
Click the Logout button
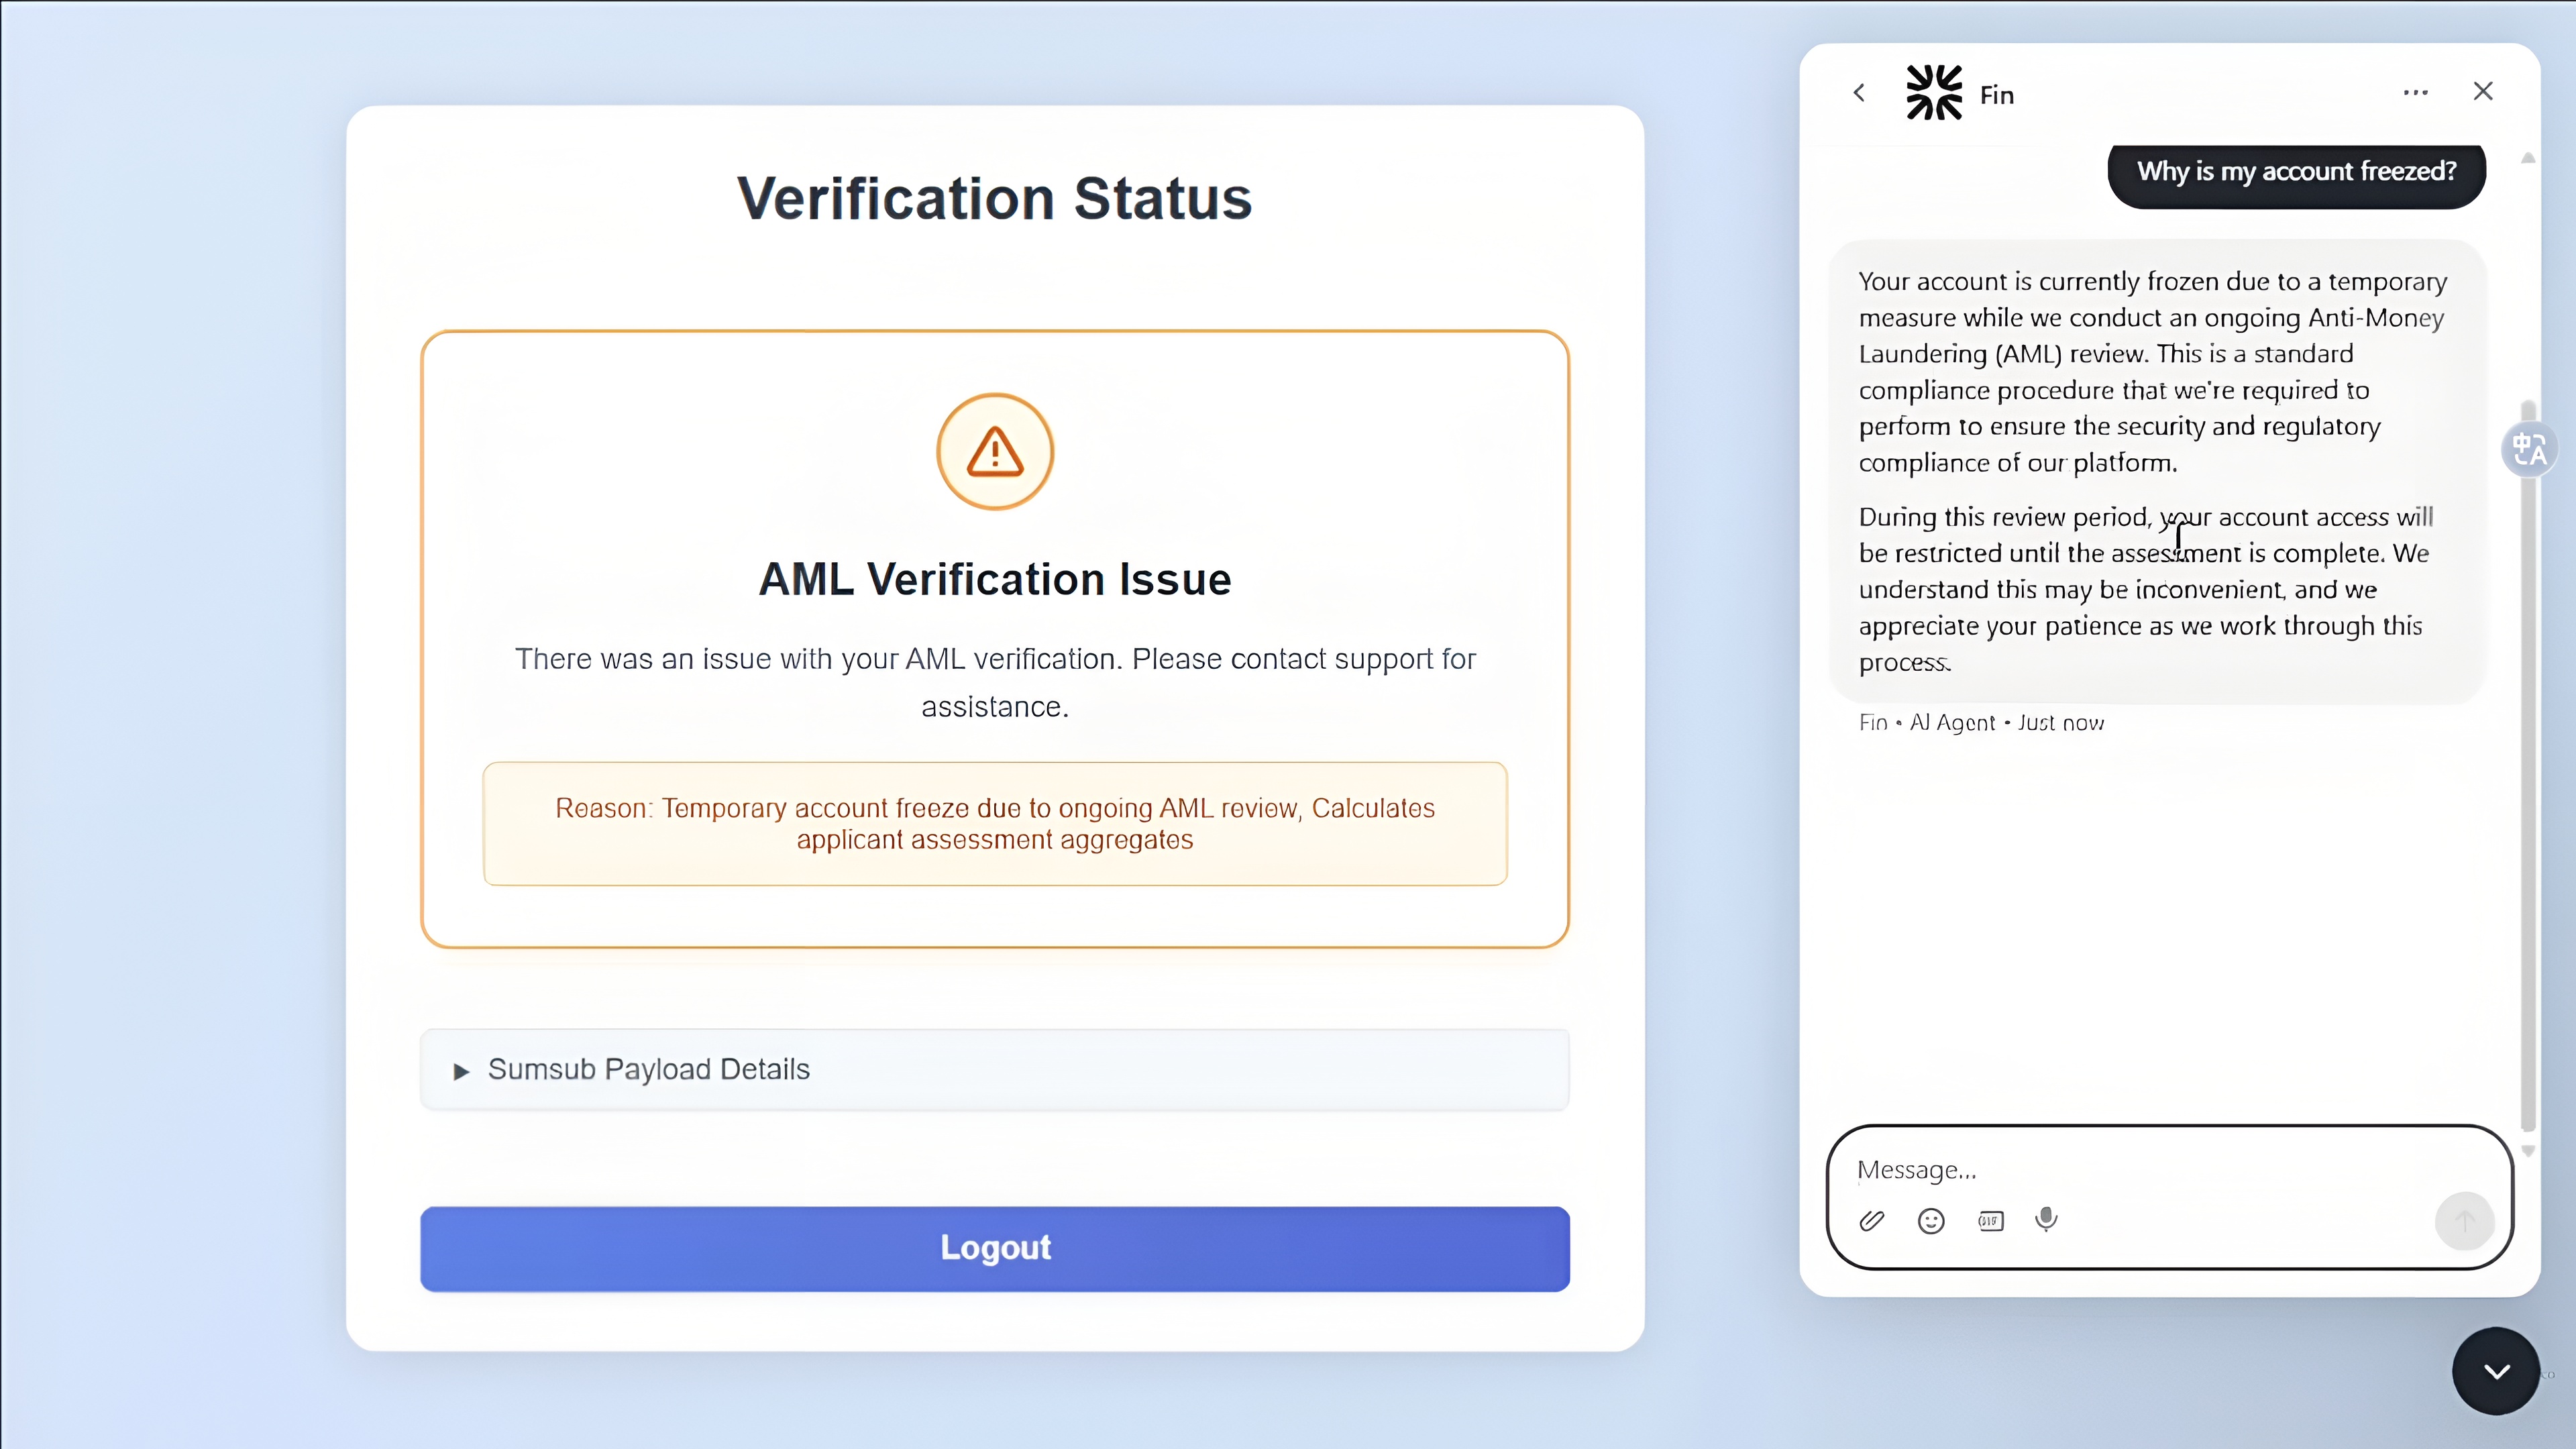point(994,1248)
